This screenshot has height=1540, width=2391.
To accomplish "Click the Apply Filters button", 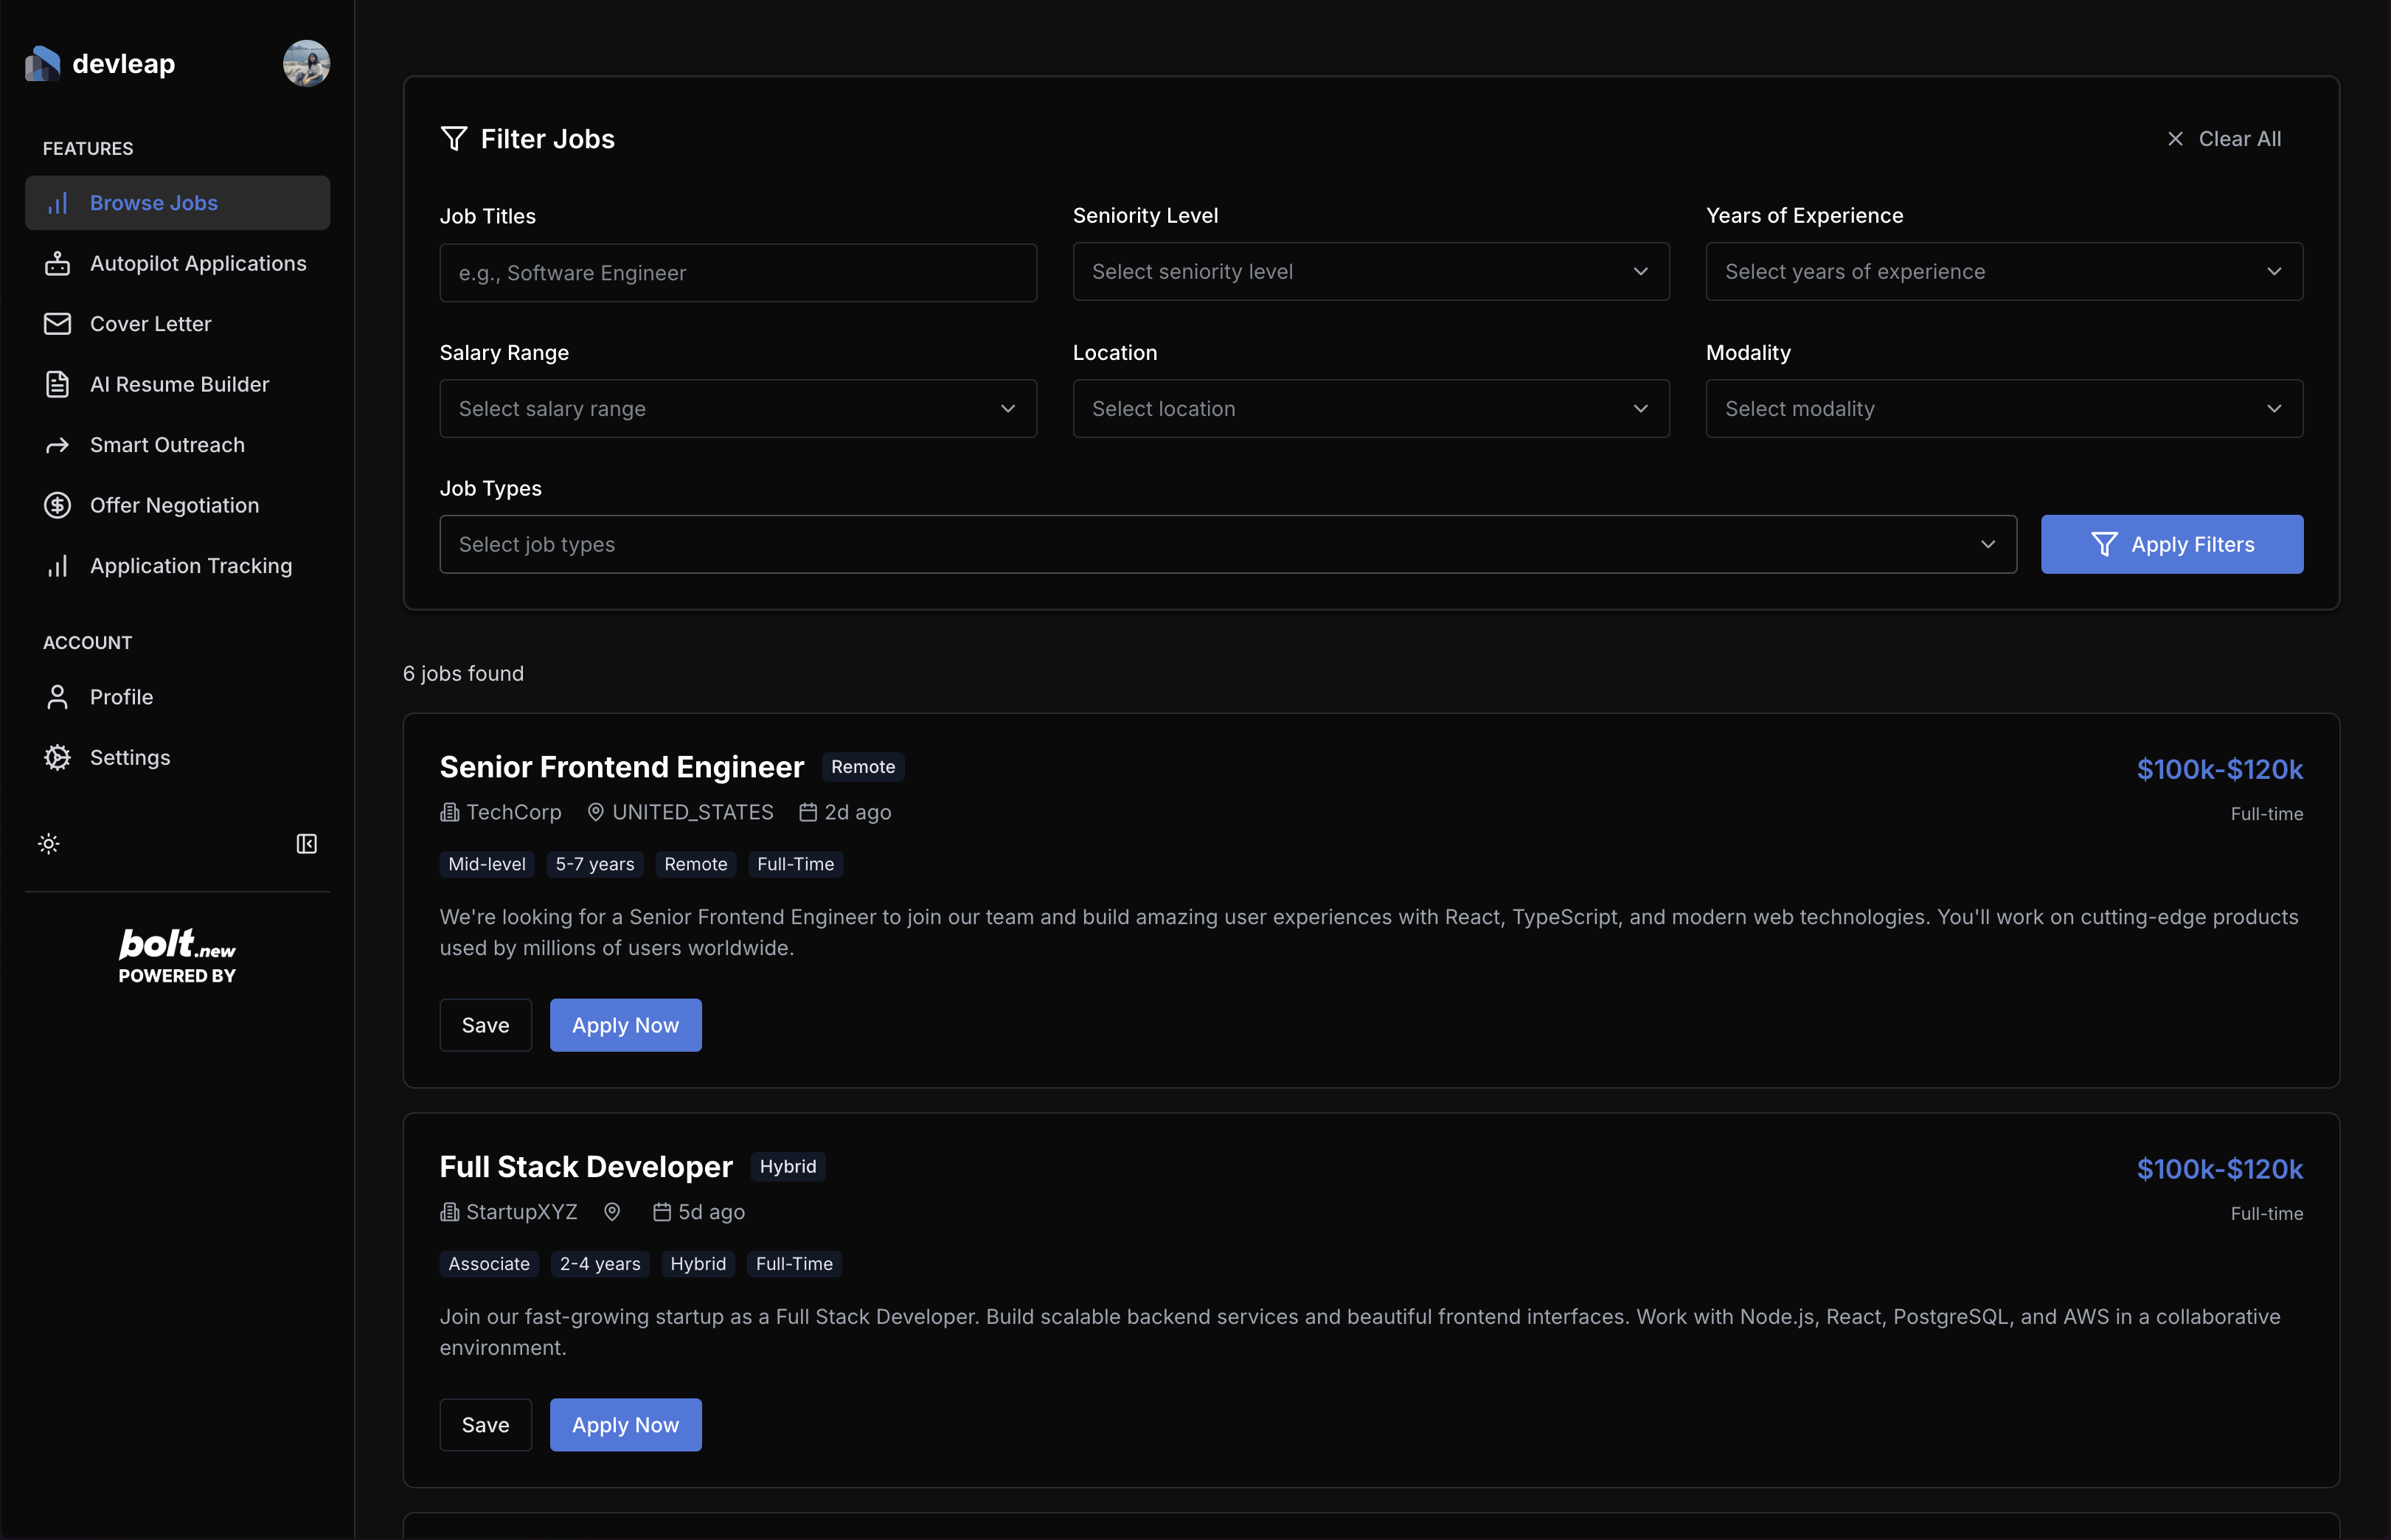I will 2171,545.
